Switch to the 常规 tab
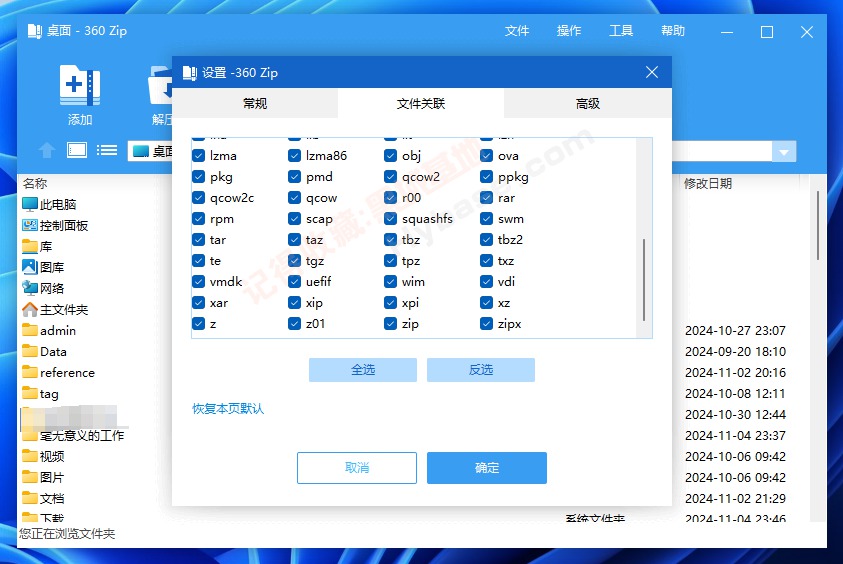The image size is (843, 564). tap(255, 103)
